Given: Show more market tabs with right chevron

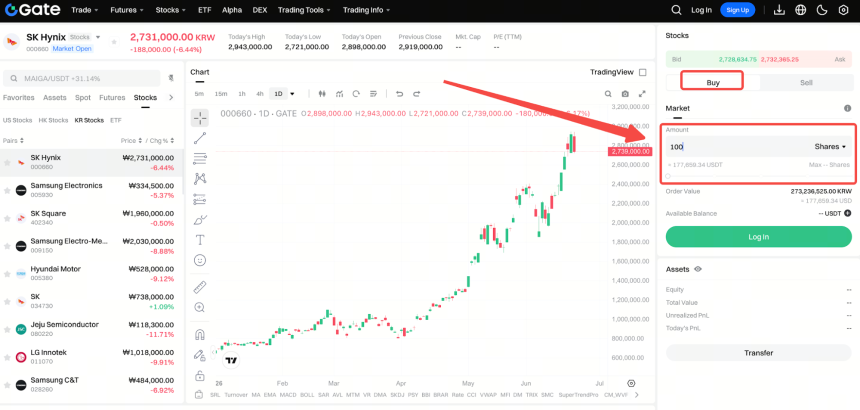Looking at the screenshot, I should 171,98.
